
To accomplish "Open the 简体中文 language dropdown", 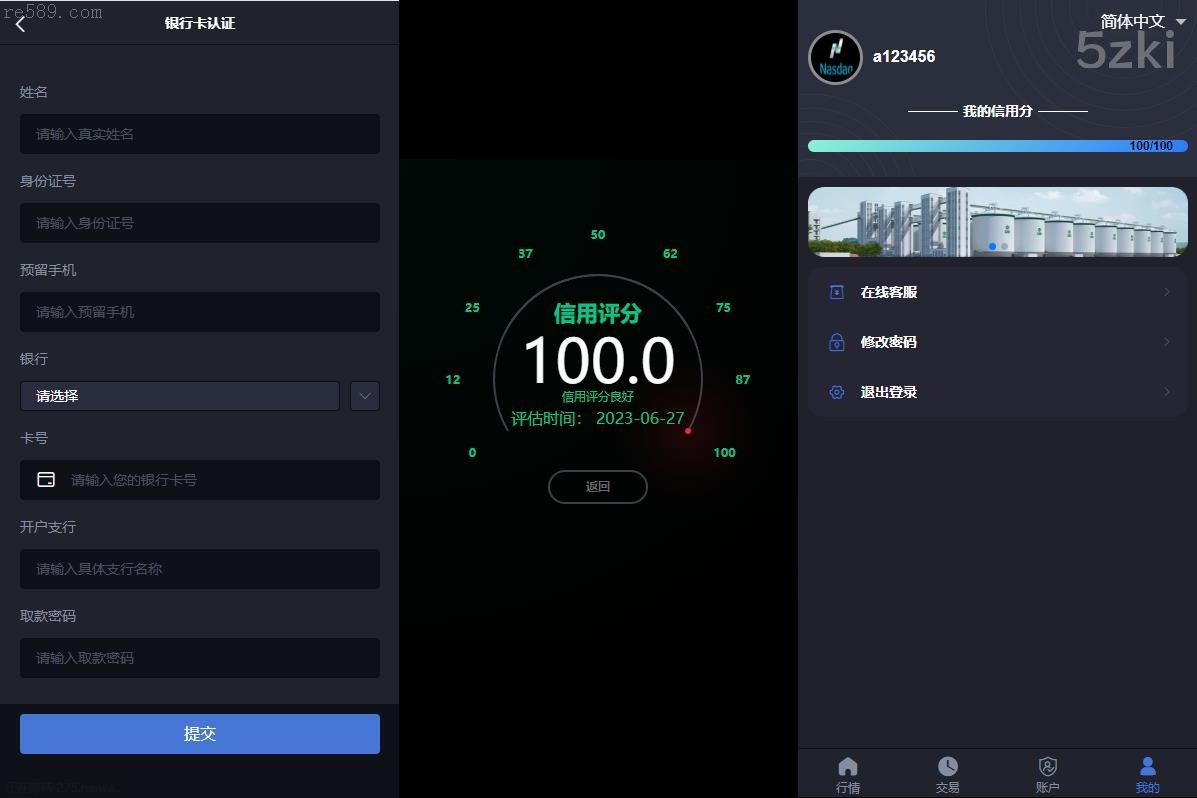I will [x=1142, y=21].
